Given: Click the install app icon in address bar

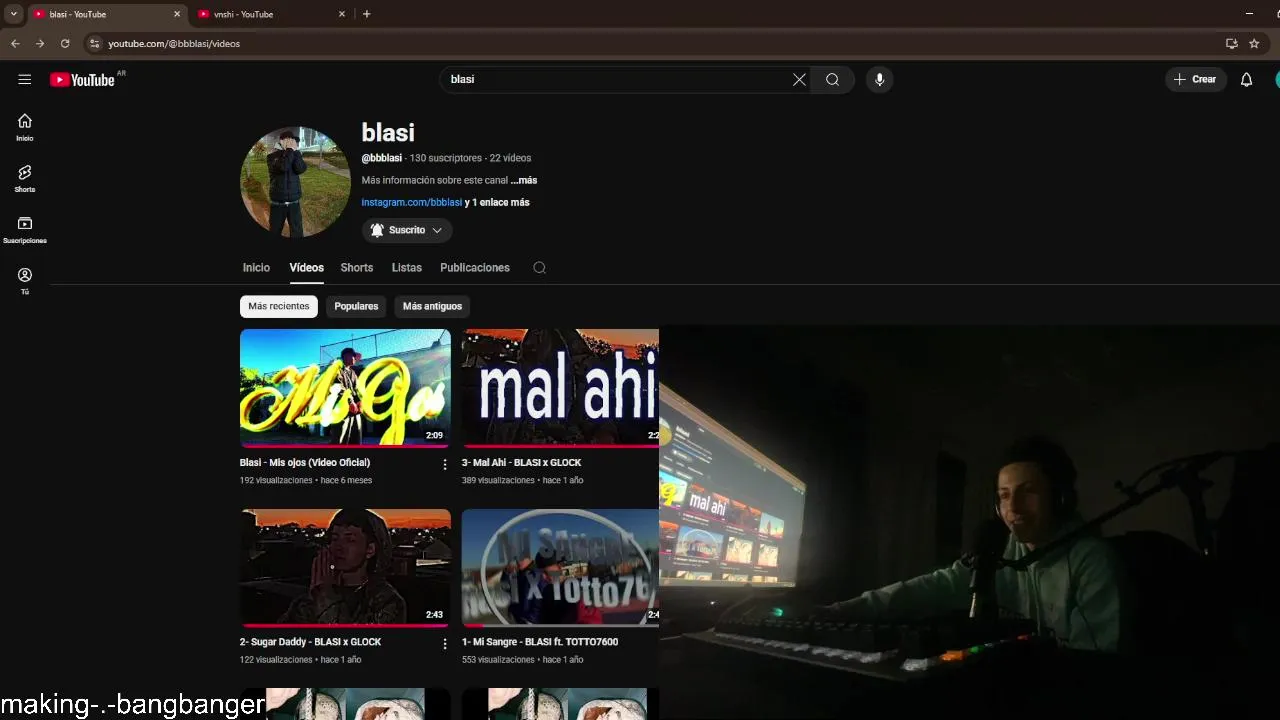Looking at the screenshot, I should click(x=1232, y=43).
